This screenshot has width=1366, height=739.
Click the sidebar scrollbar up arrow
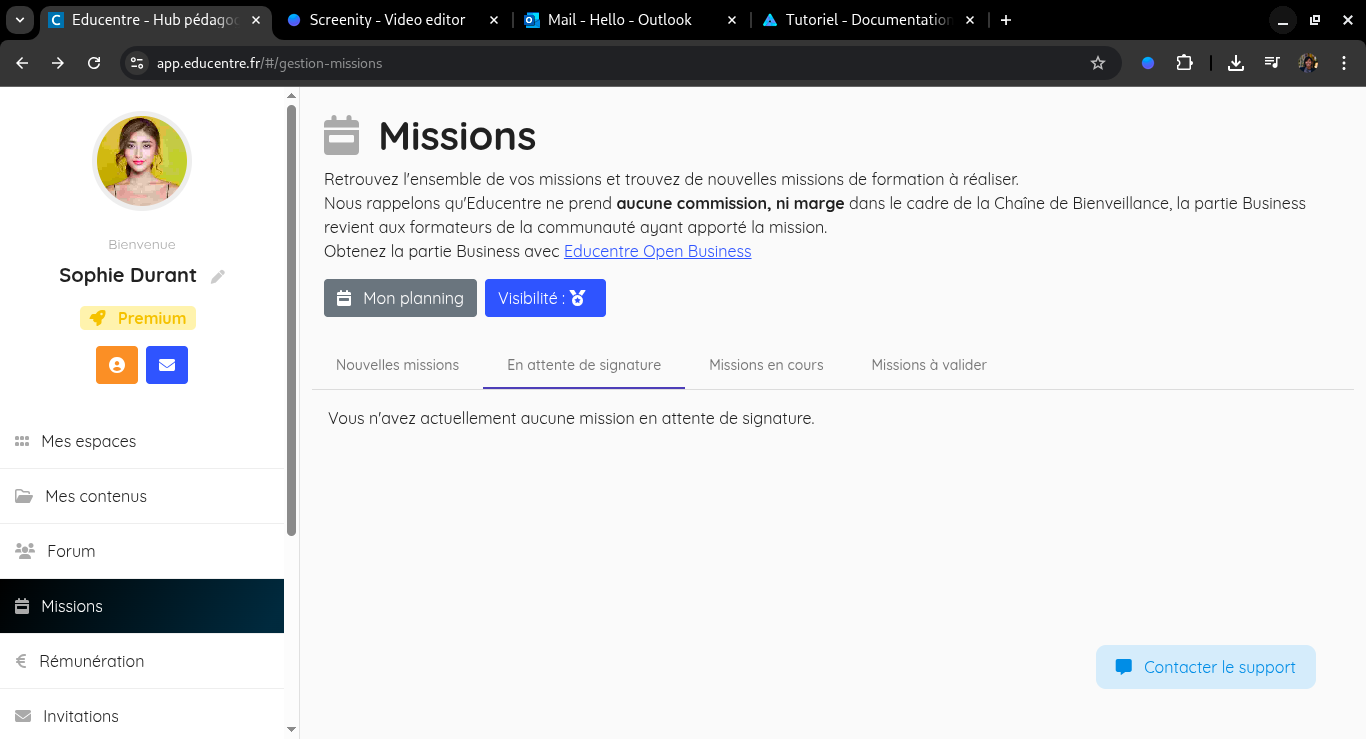292,95
